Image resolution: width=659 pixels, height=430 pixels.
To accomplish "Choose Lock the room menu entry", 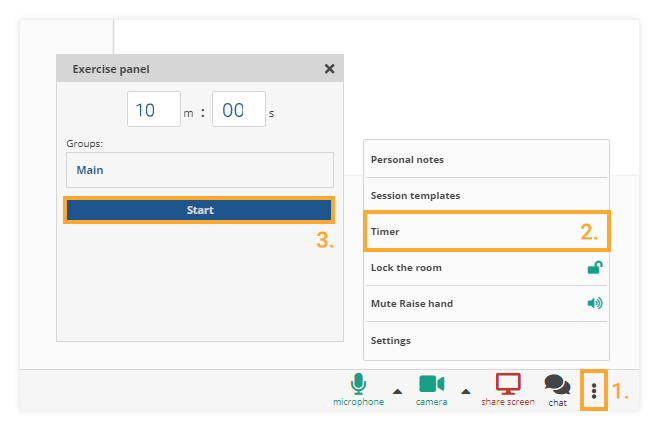I will pos(486,268).
